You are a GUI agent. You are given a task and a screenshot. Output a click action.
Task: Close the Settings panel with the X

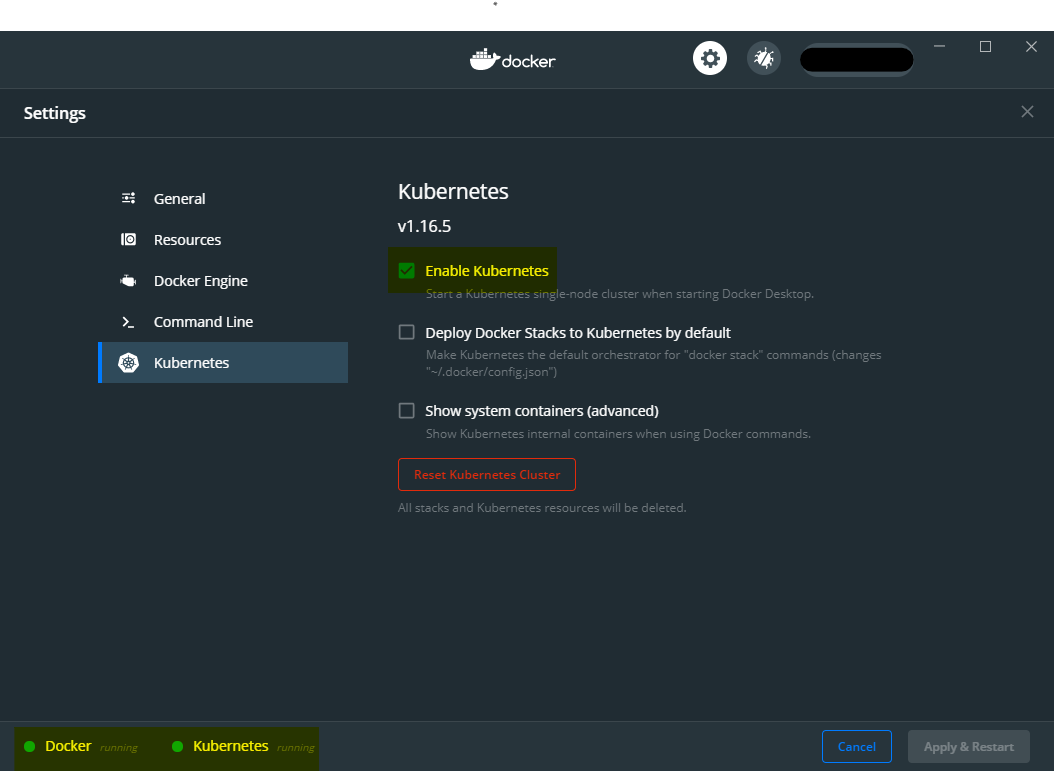coord(1027,112)
